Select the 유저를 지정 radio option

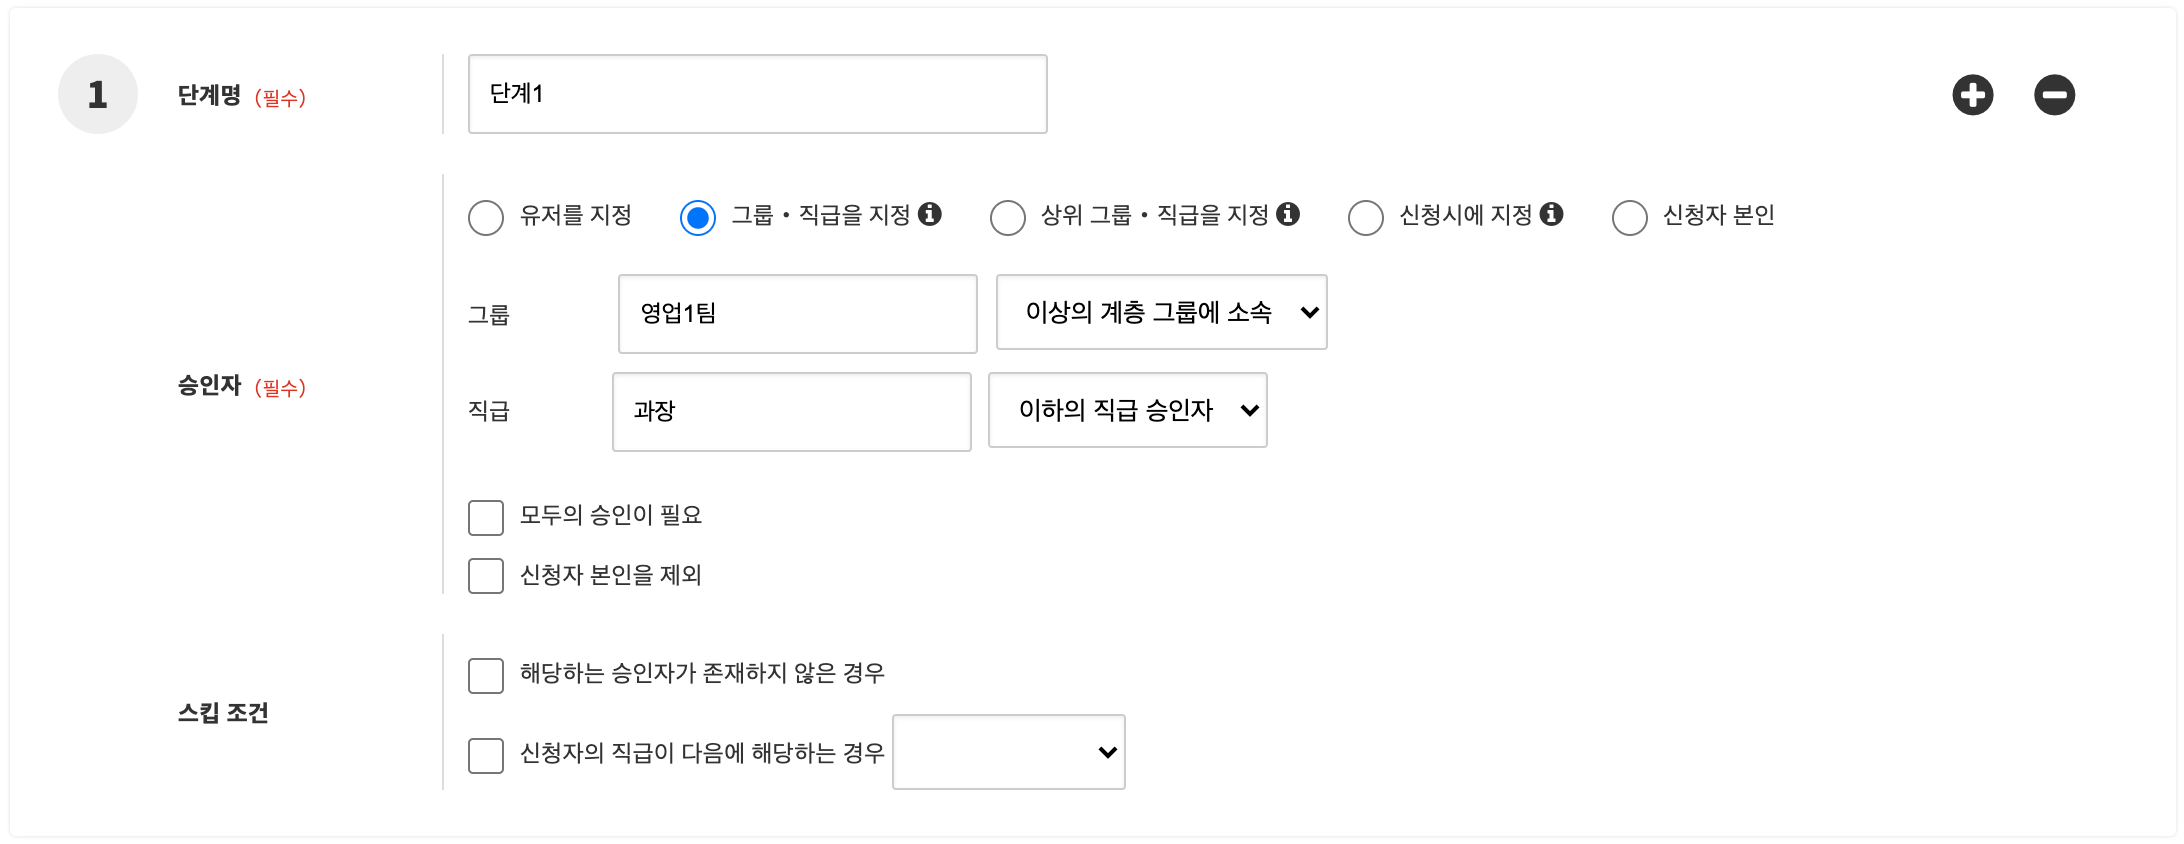(486, 217)
